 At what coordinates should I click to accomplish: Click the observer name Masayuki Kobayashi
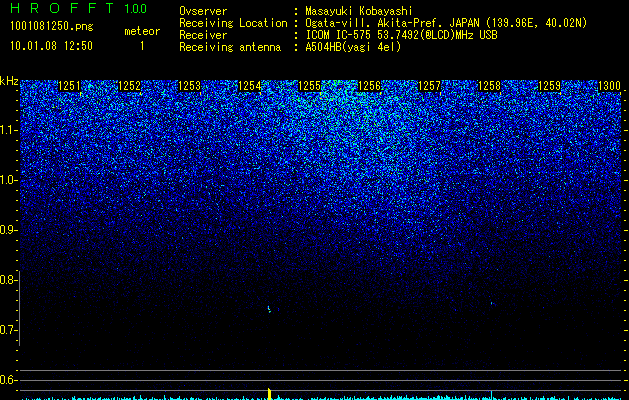pyautogui.click(x=359, y=11)
